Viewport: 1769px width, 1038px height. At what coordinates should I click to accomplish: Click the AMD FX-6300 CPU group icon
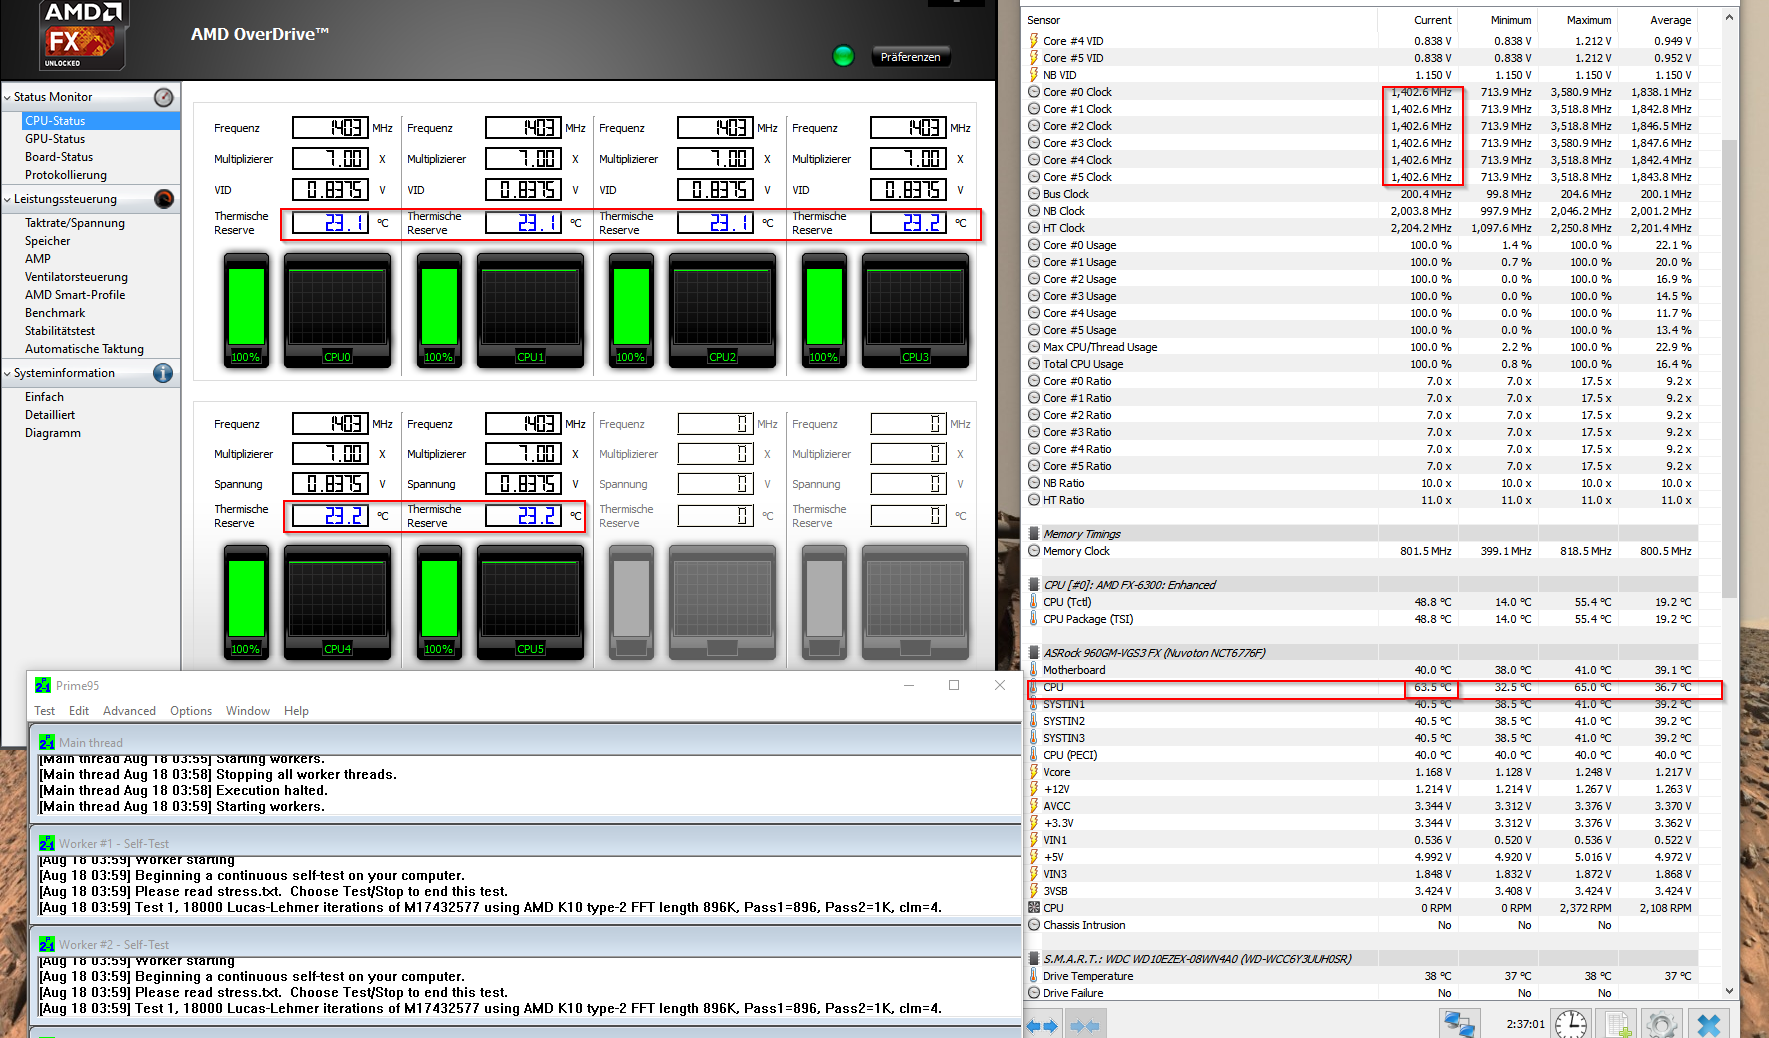1034,585
